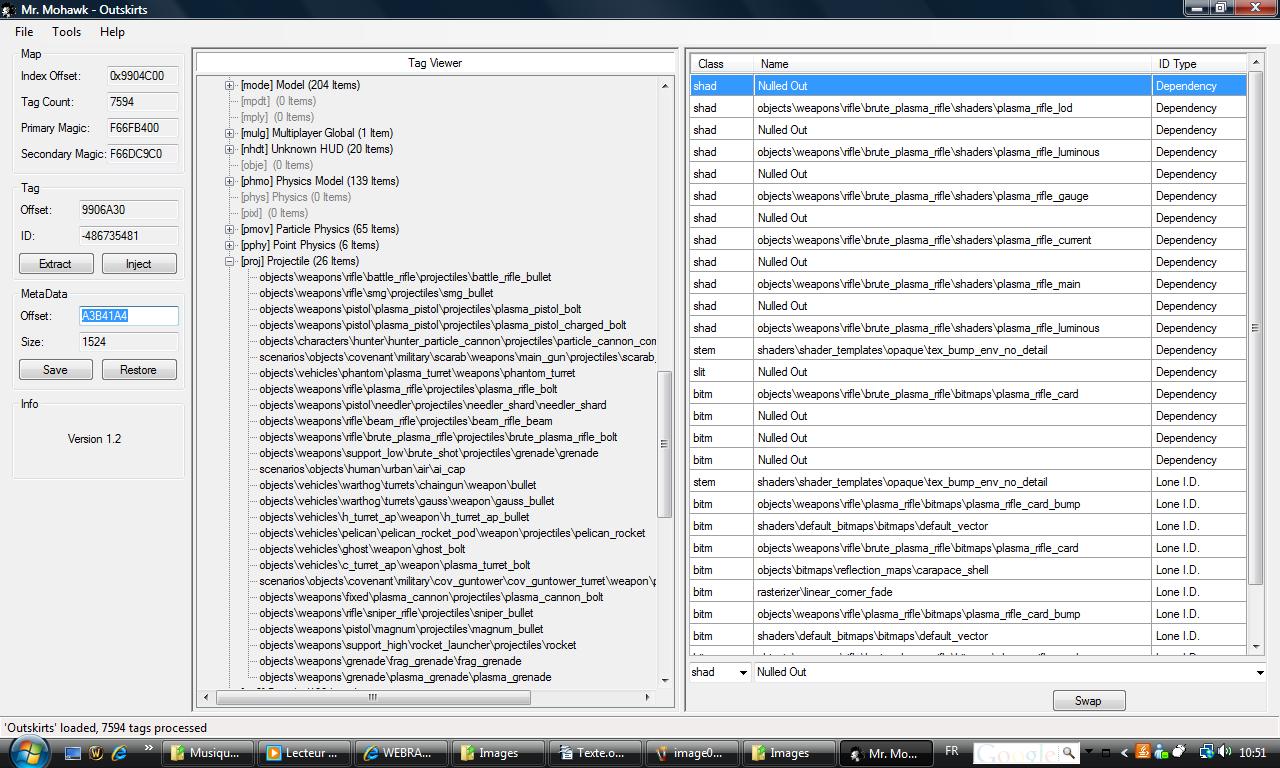Switch to the Lecteur media player taskbar button

pyautogui.click(x=302, y=753)
